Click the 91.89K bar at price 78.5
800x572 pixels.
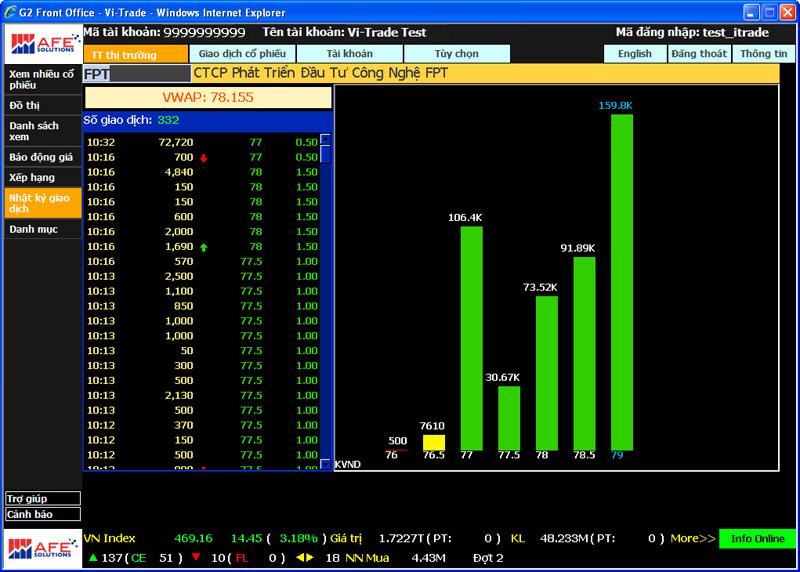click(x=584, y=354)
